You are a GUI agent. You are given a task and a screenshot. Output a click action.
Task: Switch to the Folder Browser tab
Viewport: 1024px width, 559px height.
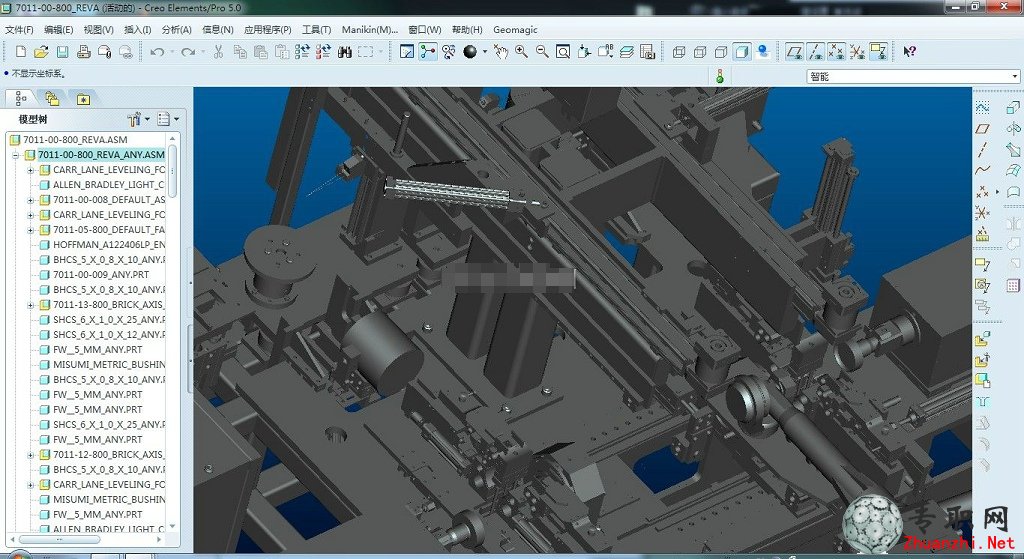coord(52,99)
